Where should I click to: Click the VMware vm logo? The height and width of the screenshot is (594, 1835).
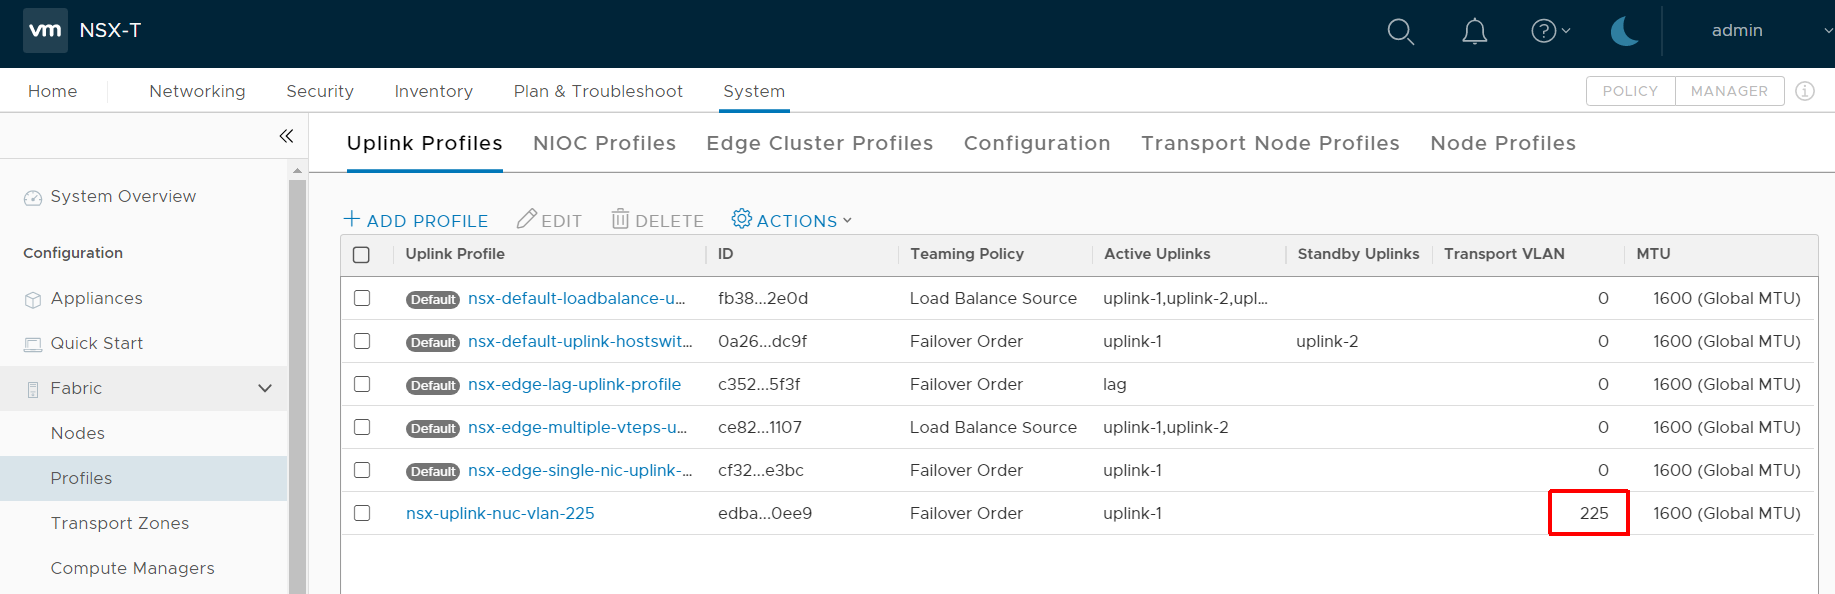(x=45, y=30)
